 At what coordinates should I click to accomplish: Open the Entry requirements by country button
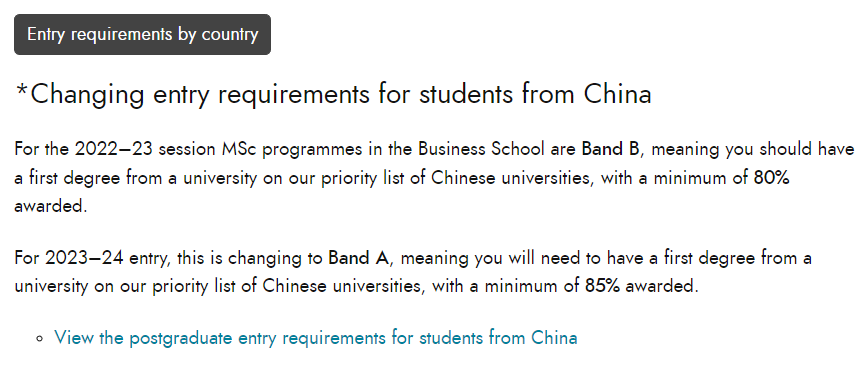(142, 34)
